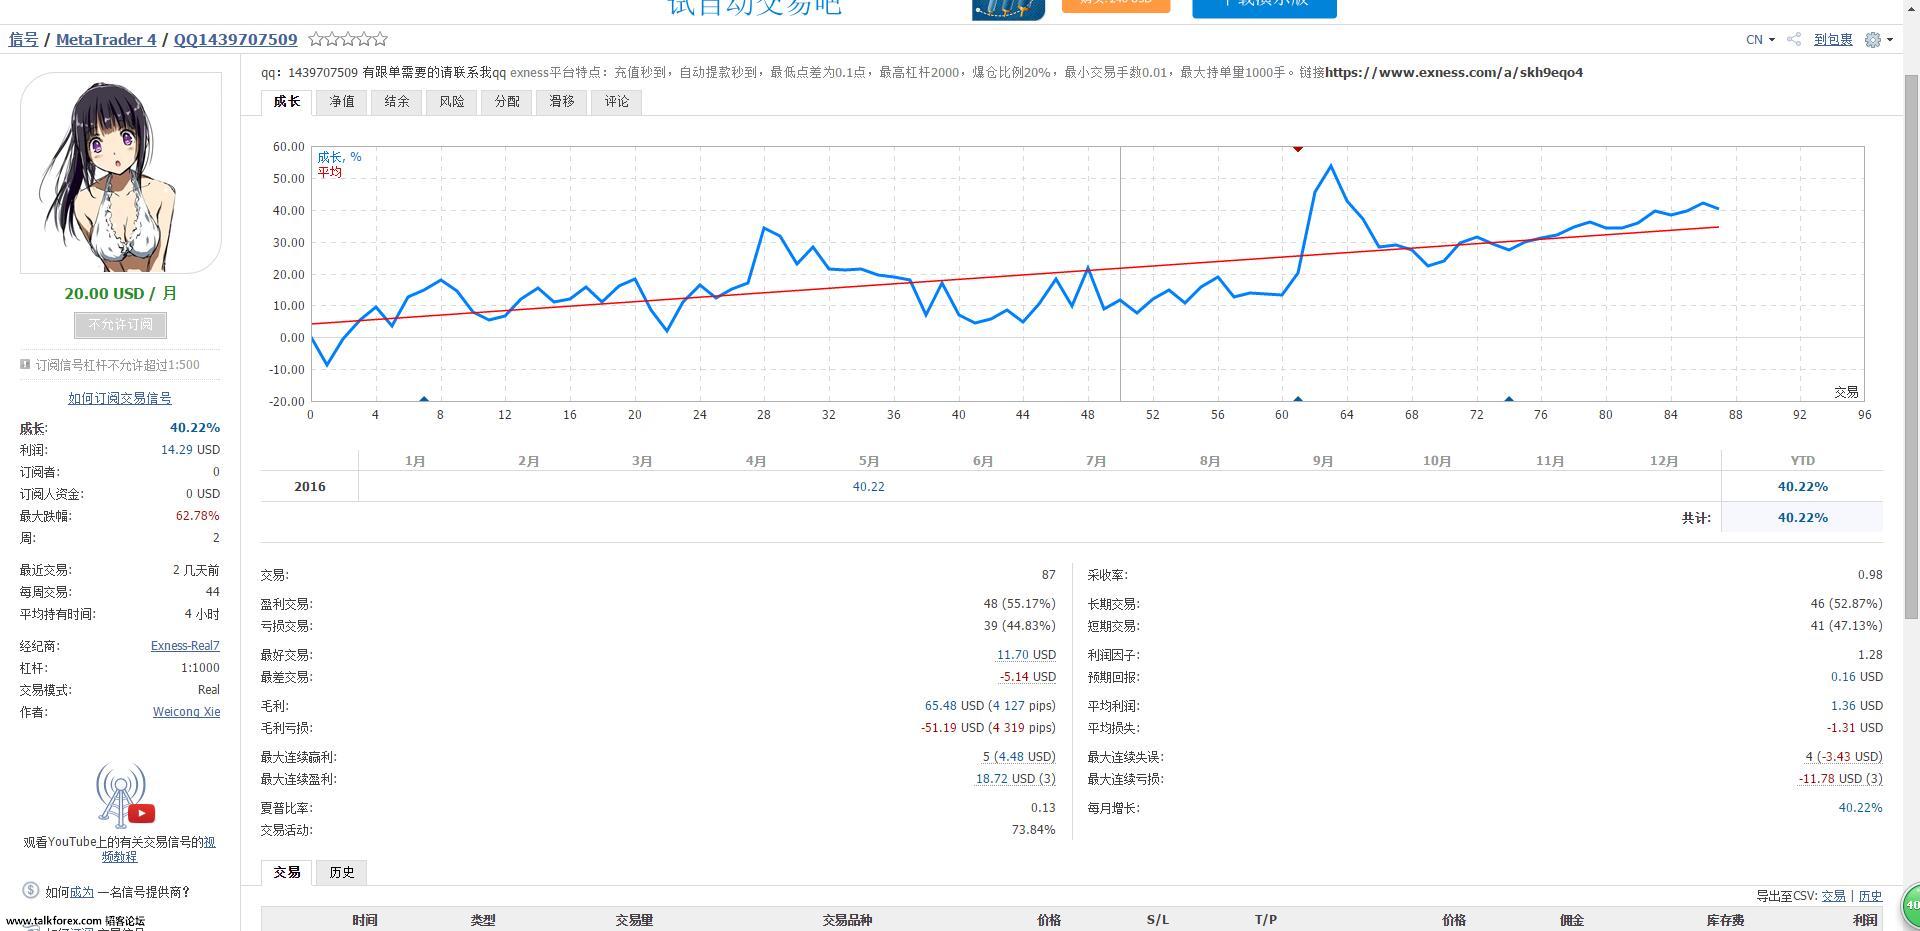Open Exness-Real7 broker link
Image resolution: width=1920 pixels, height=931 pixels.
185,646
